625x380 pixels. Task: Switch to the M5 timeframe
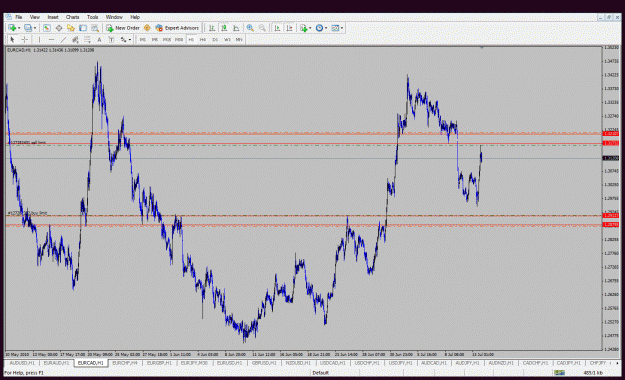coord(155,39)
